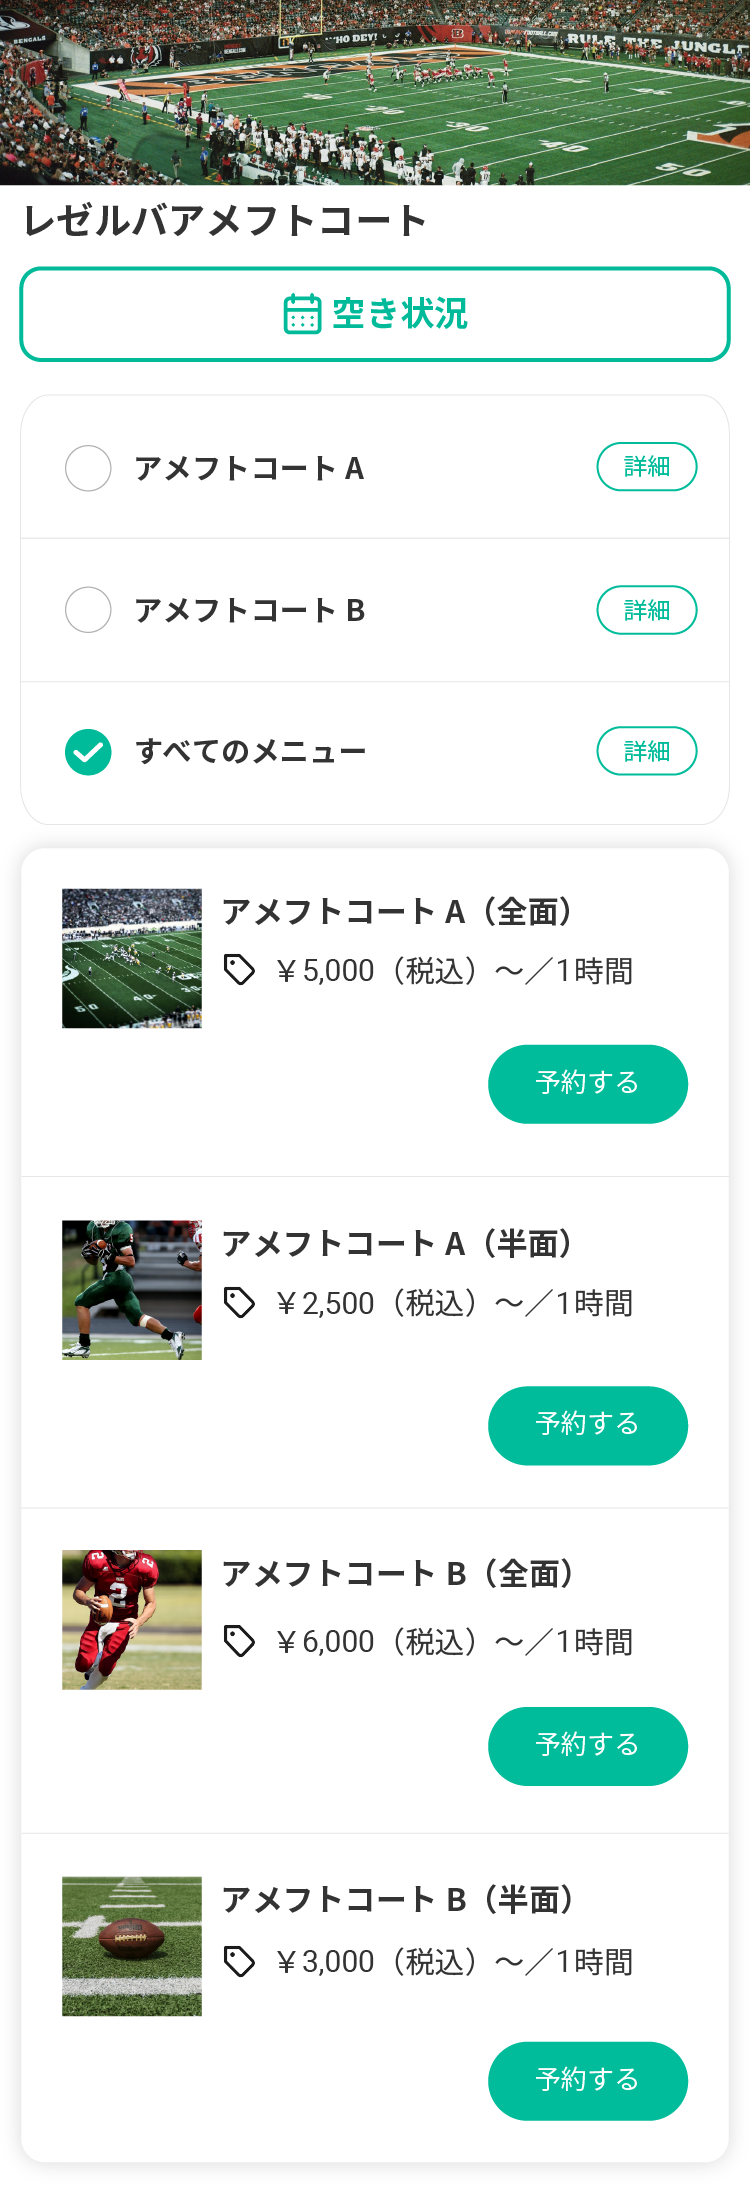Click price tag icon beside ¥5,000

tap(239, 970)
